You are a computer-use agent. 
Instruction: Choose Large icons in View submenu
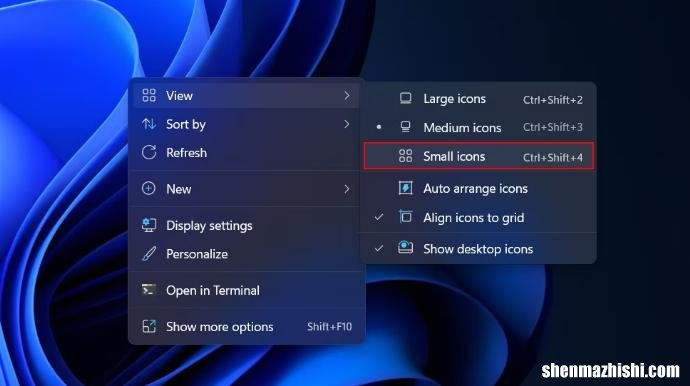point(478,99)
